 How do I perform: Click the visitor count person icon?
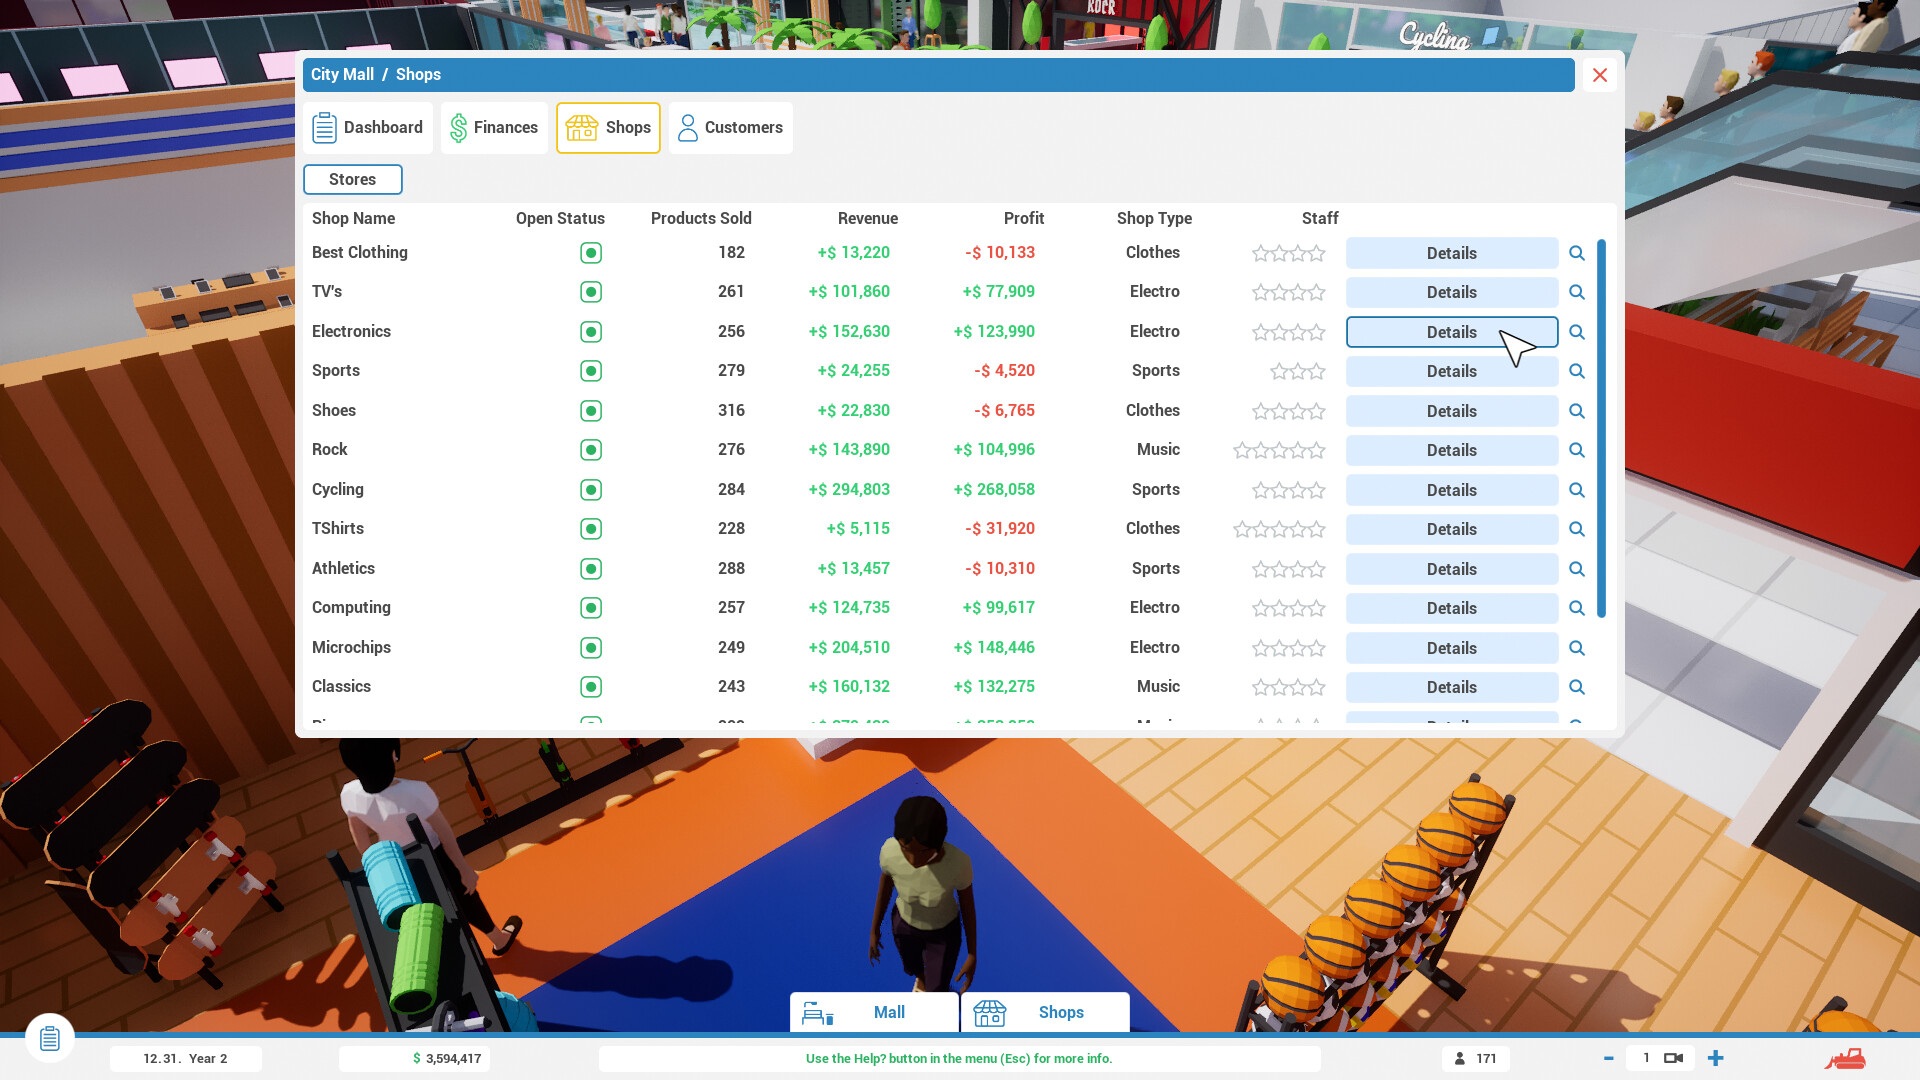tap(1460, 1058)
